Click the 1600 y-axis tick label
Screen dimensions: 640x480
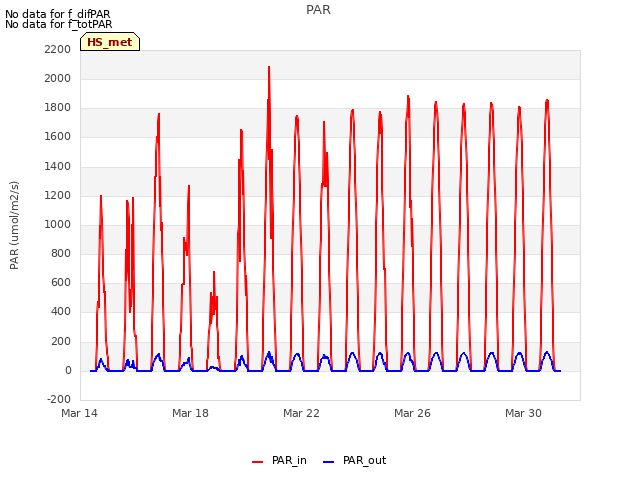[x=58, y=137]
